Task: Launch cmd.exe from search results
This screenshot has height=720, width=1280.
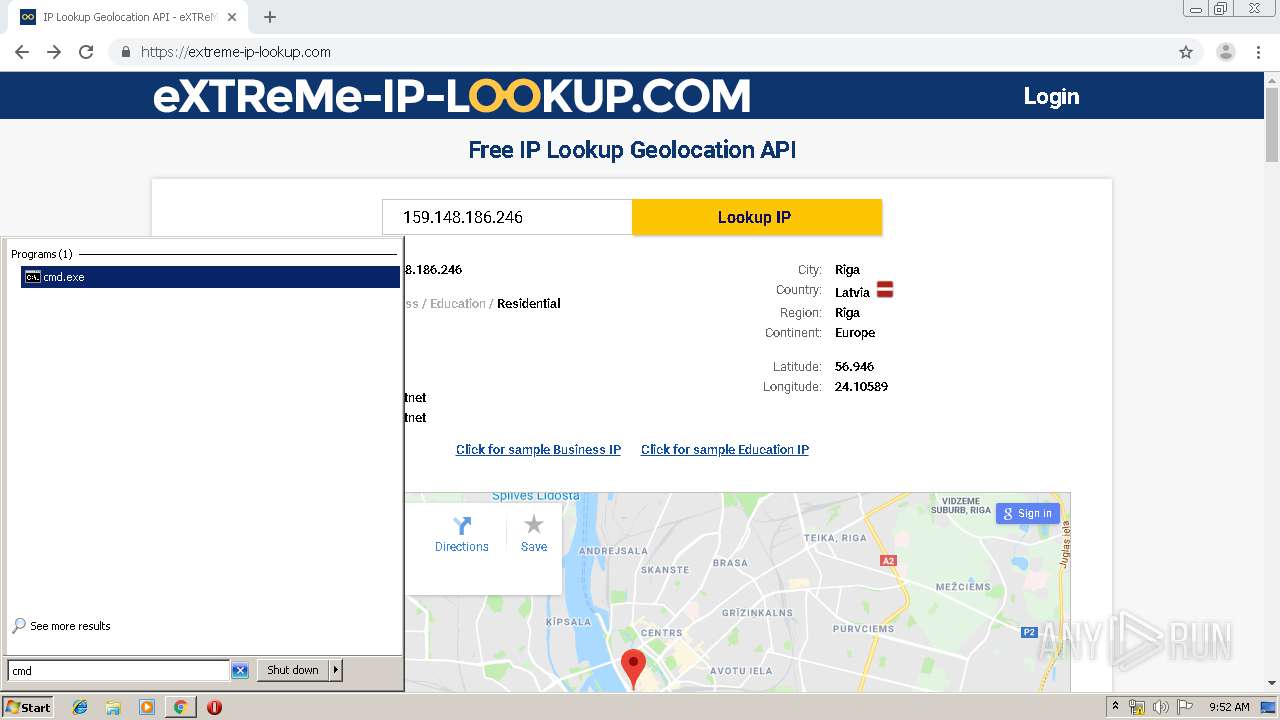Action: [210, 277]
